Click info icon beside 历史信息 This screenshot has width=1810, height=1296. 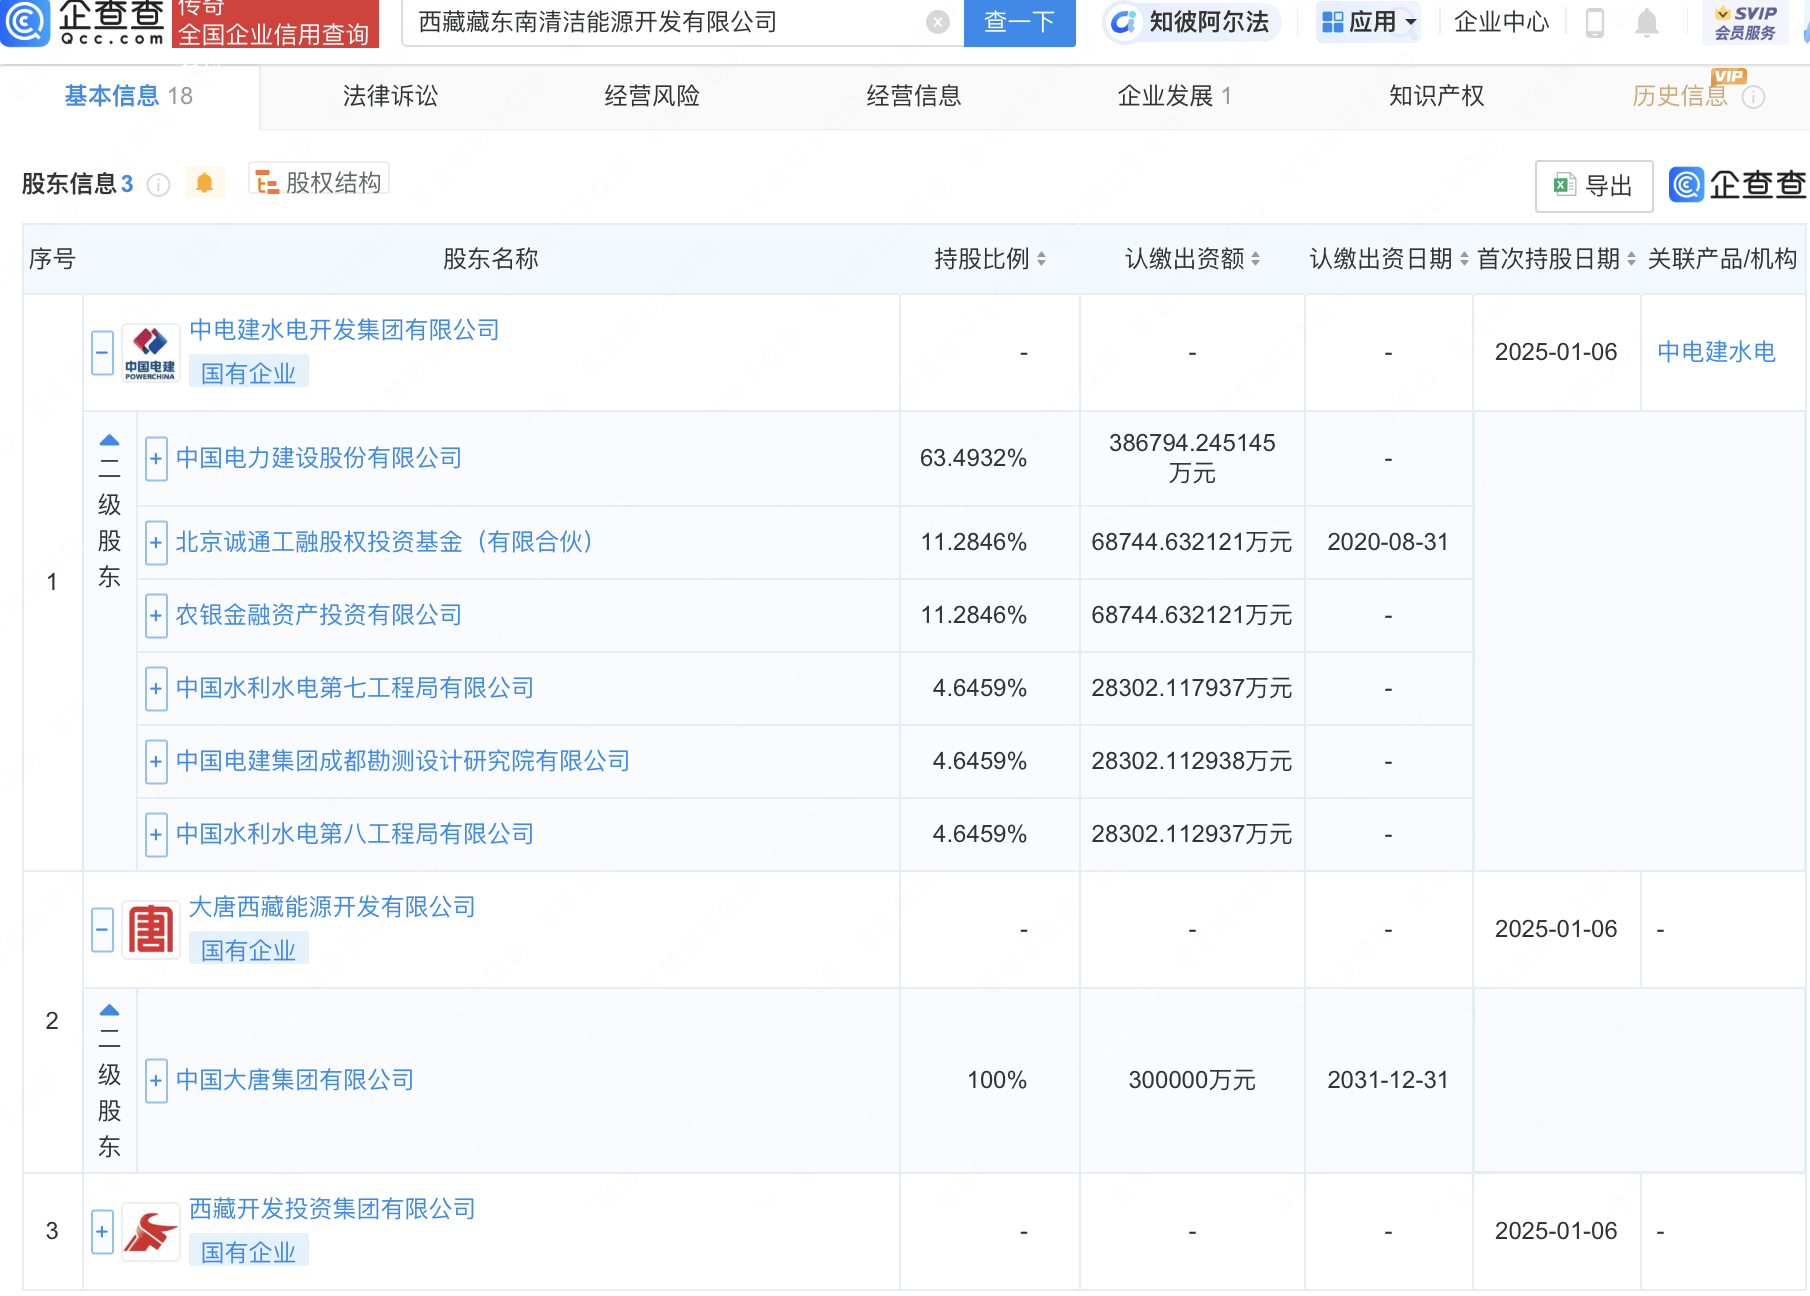[1753, 97]
